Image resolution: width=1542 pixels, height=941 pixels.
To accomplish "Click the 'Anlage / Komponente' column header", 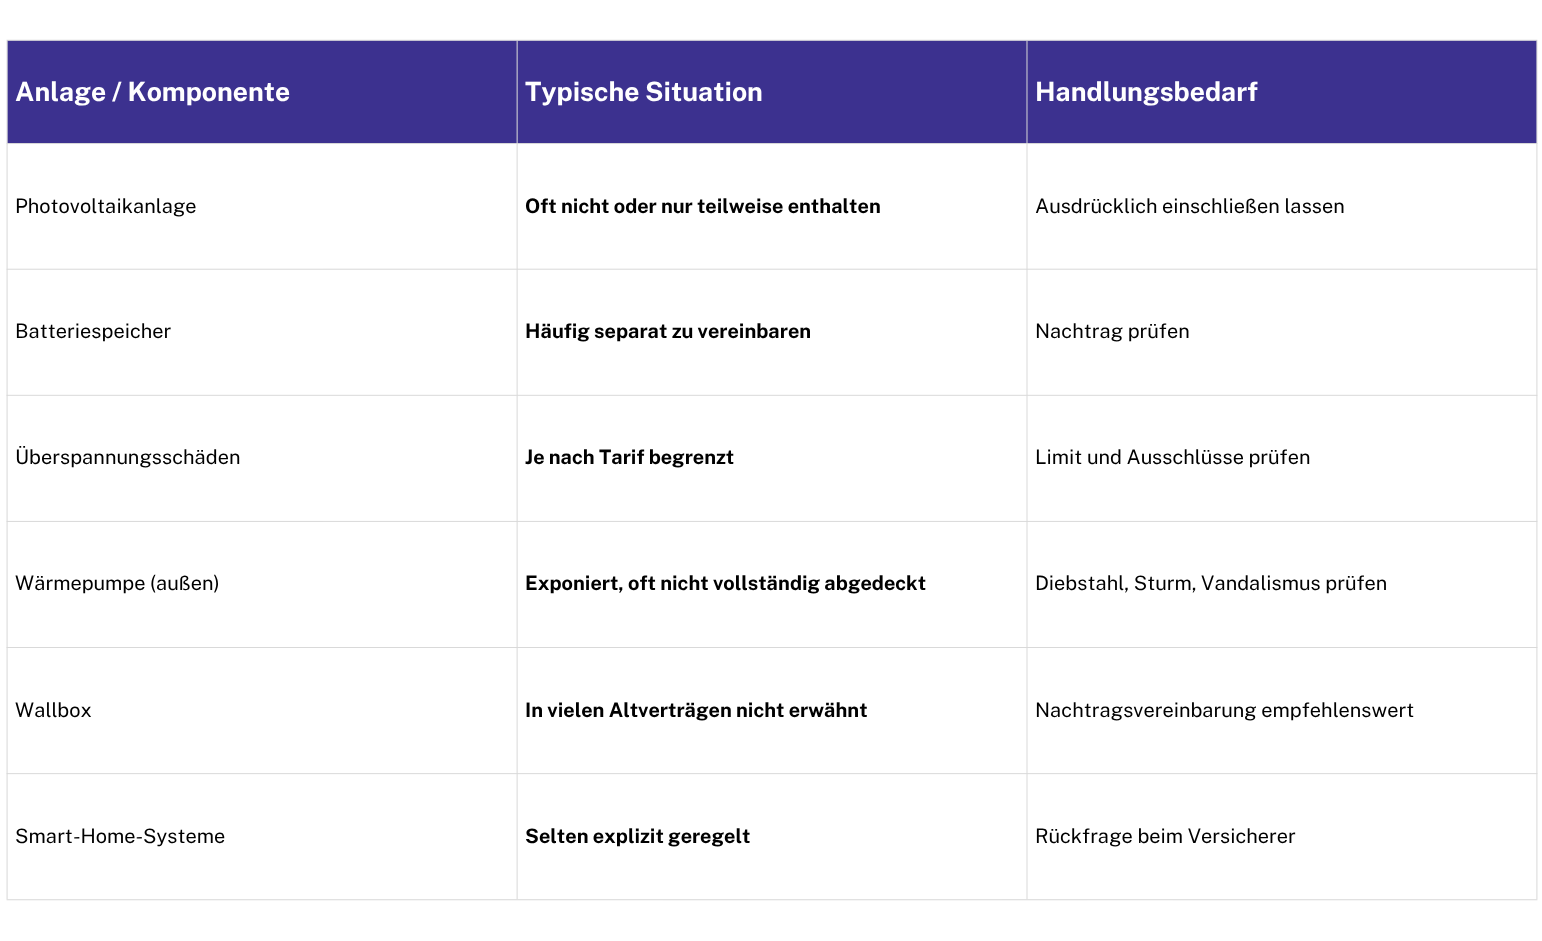I will point(262,92).
